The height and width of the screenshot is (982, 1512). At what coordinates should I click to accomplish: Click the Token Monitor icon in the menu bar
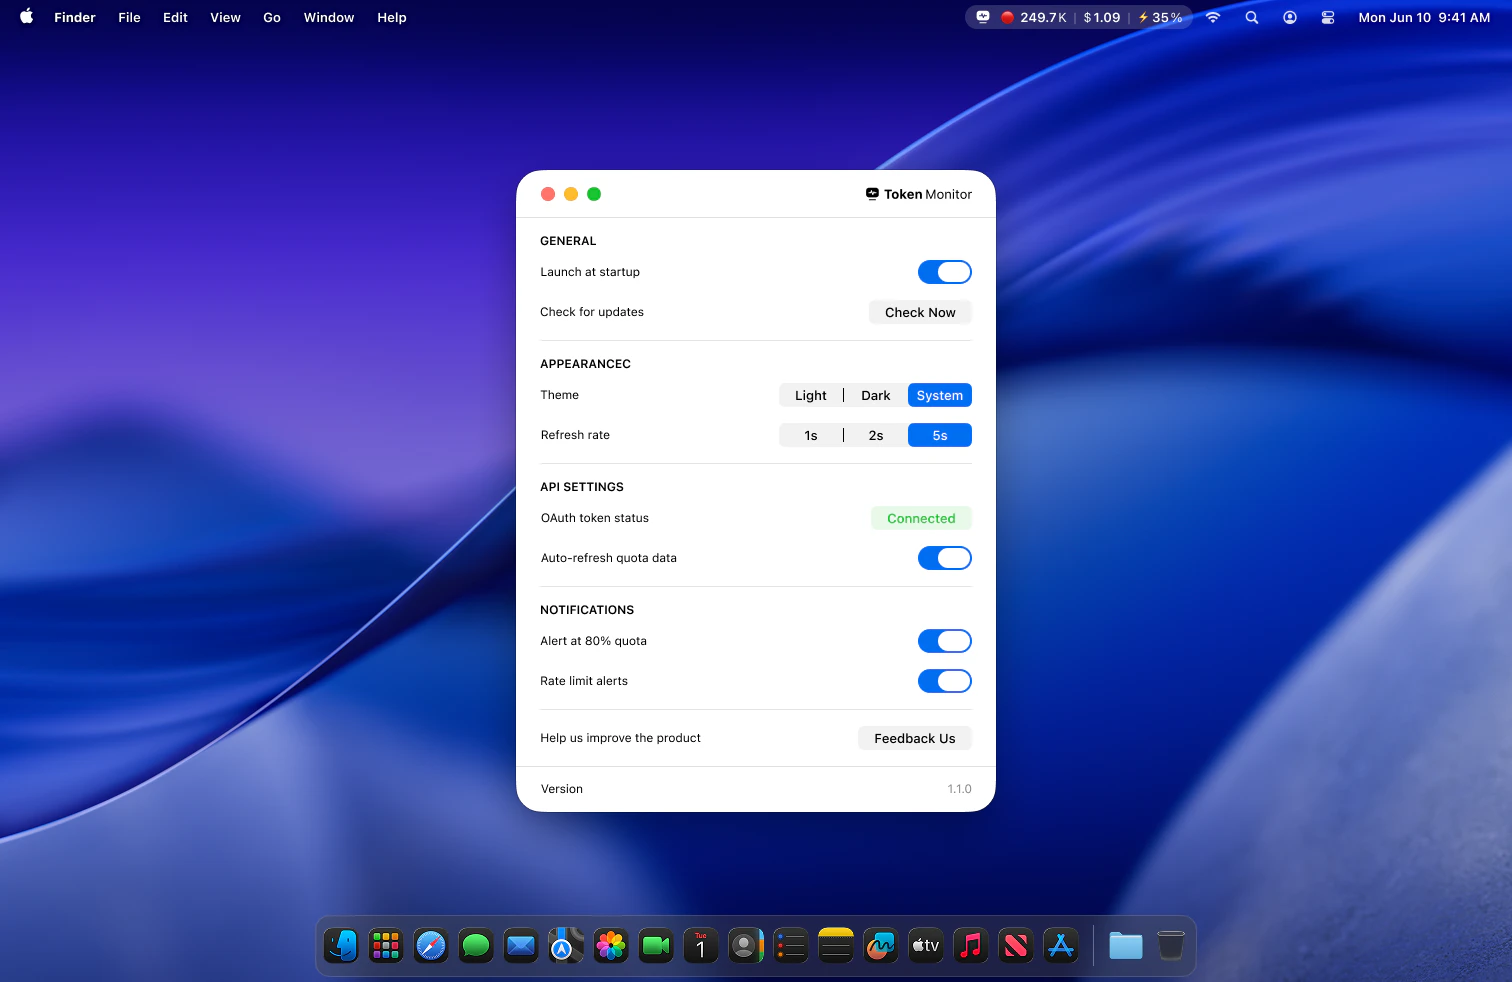983,17
